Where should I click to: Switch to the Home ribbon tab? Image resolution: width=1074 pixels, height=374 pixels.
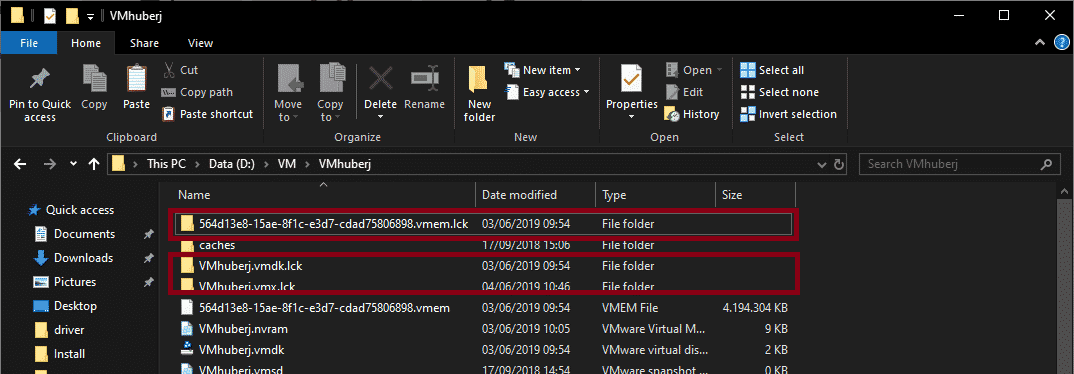click(x=86, y=42)
